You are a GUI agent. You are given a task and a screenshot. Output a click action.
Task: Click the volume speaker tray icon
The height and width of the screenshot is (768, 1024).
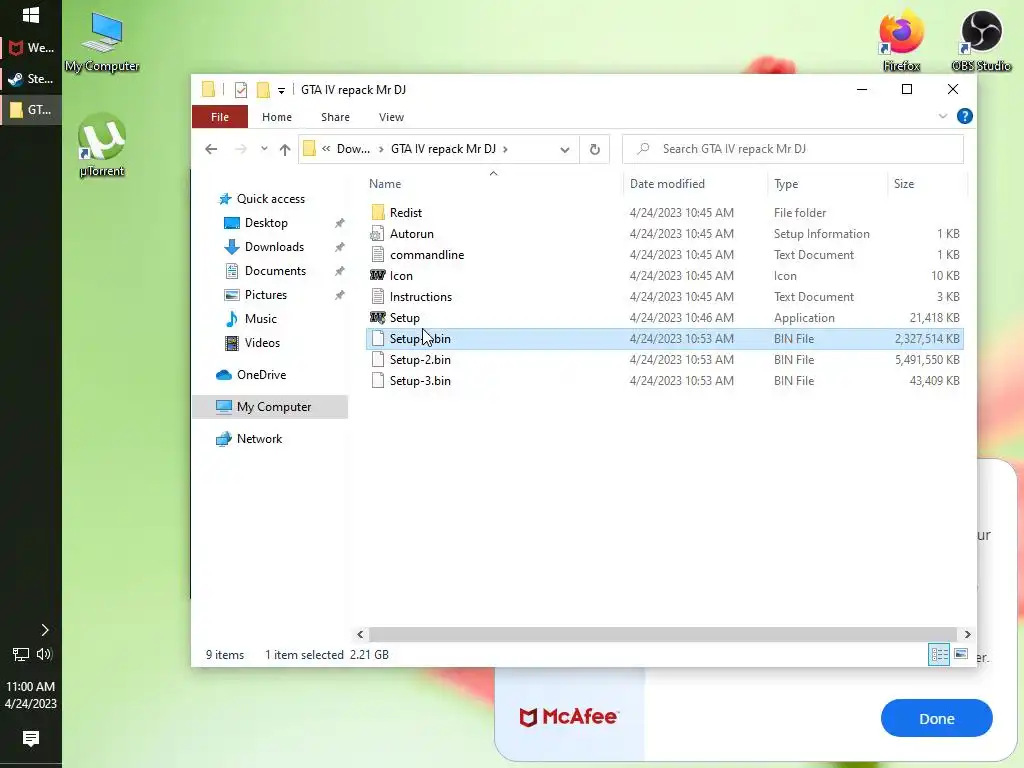pos(44,654)
